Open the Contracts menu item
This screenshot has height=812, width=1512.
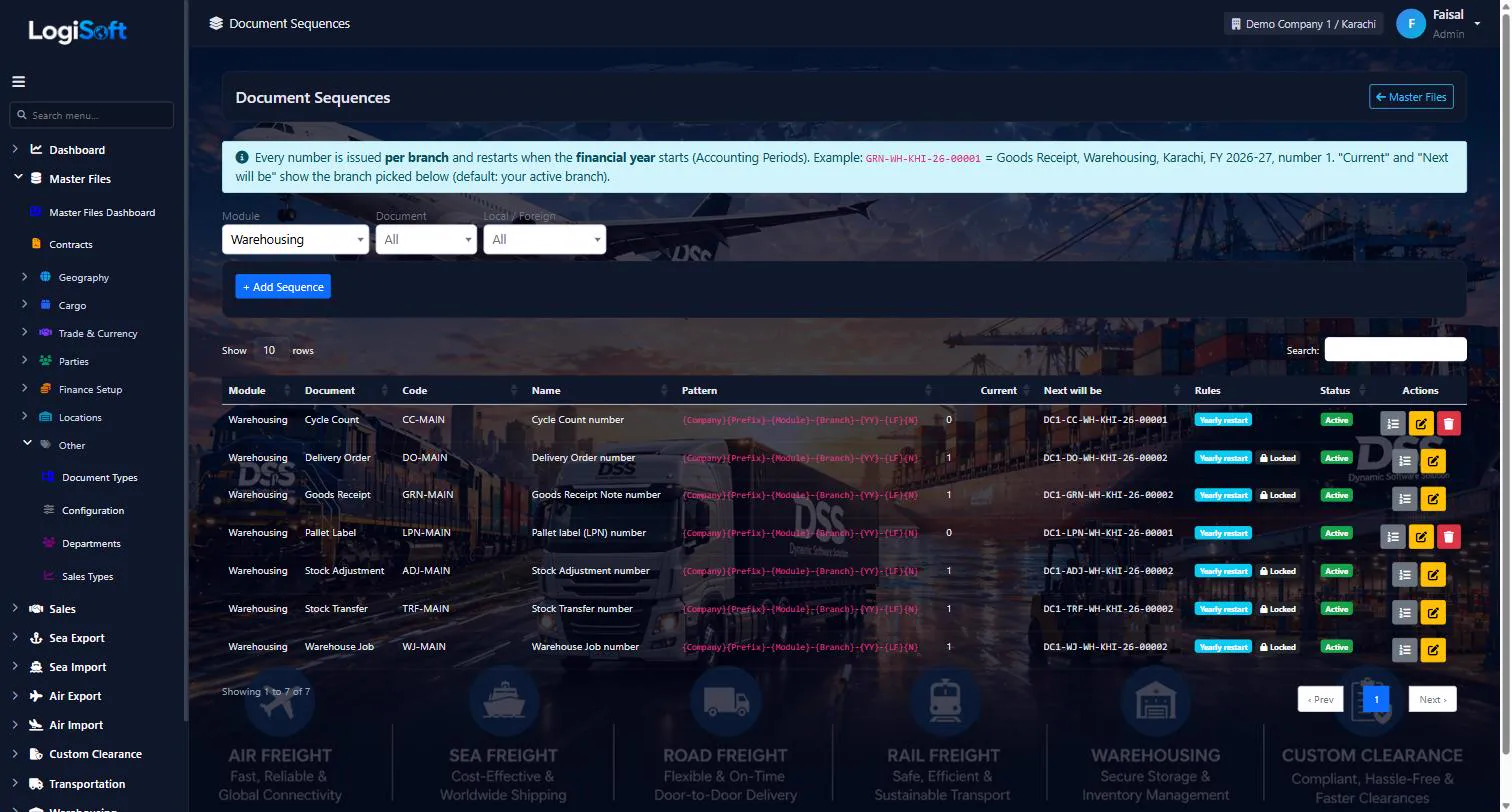(70, 244)
